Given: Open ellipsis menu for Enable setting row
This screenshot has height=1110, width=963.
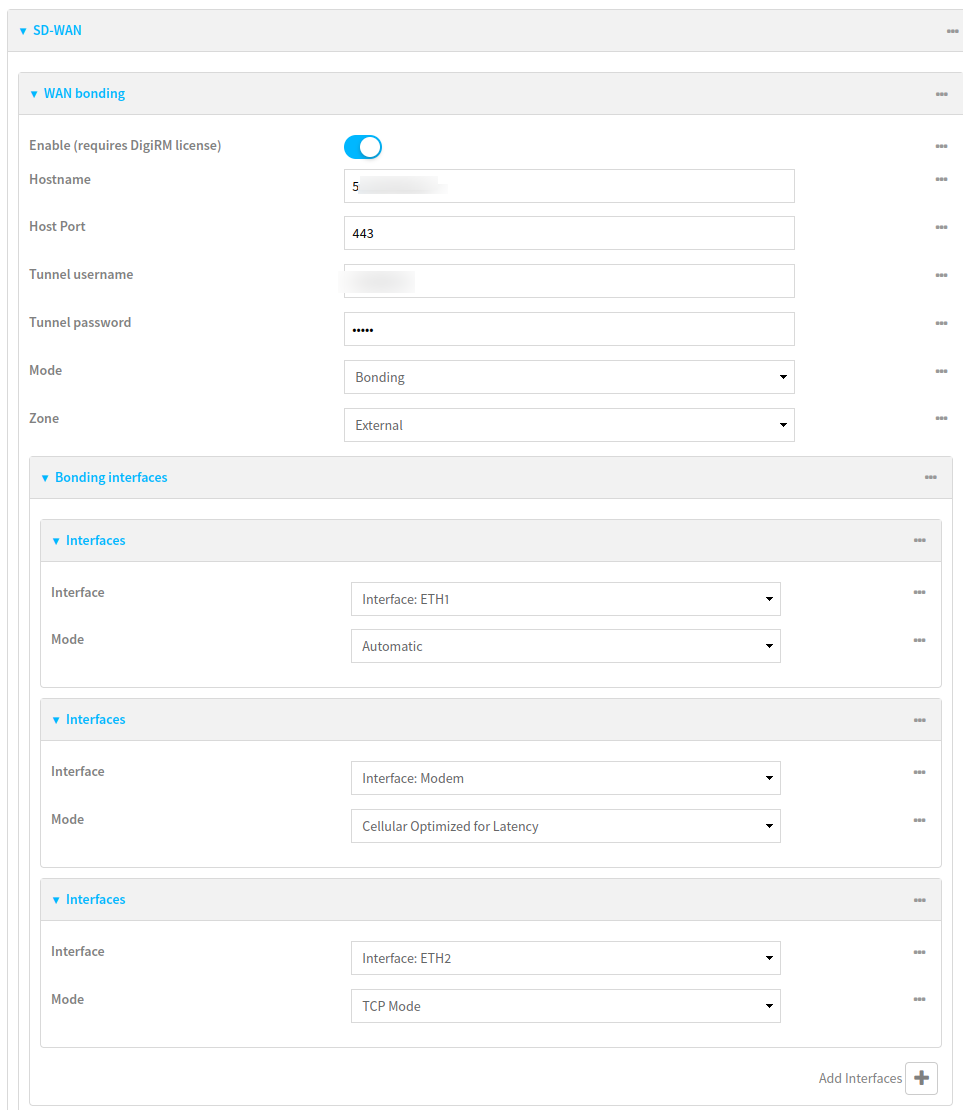Looking at the screenshot, I should [941, 146].
